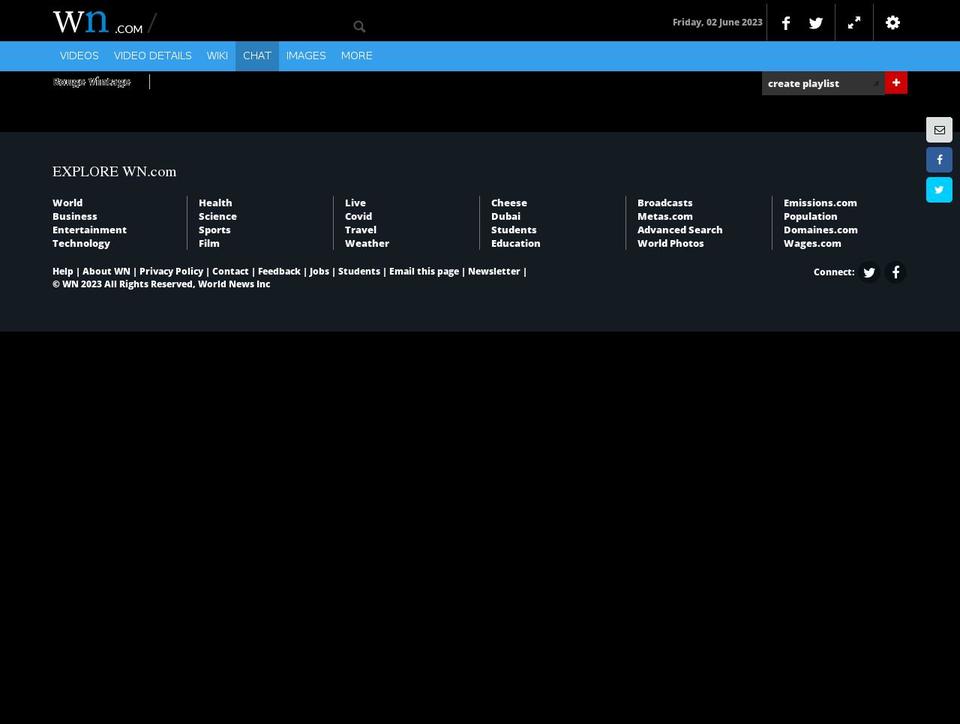Click the Rouge Vintage title text
The height and width of the screenshot is (724, 960).
coord(92,81)
